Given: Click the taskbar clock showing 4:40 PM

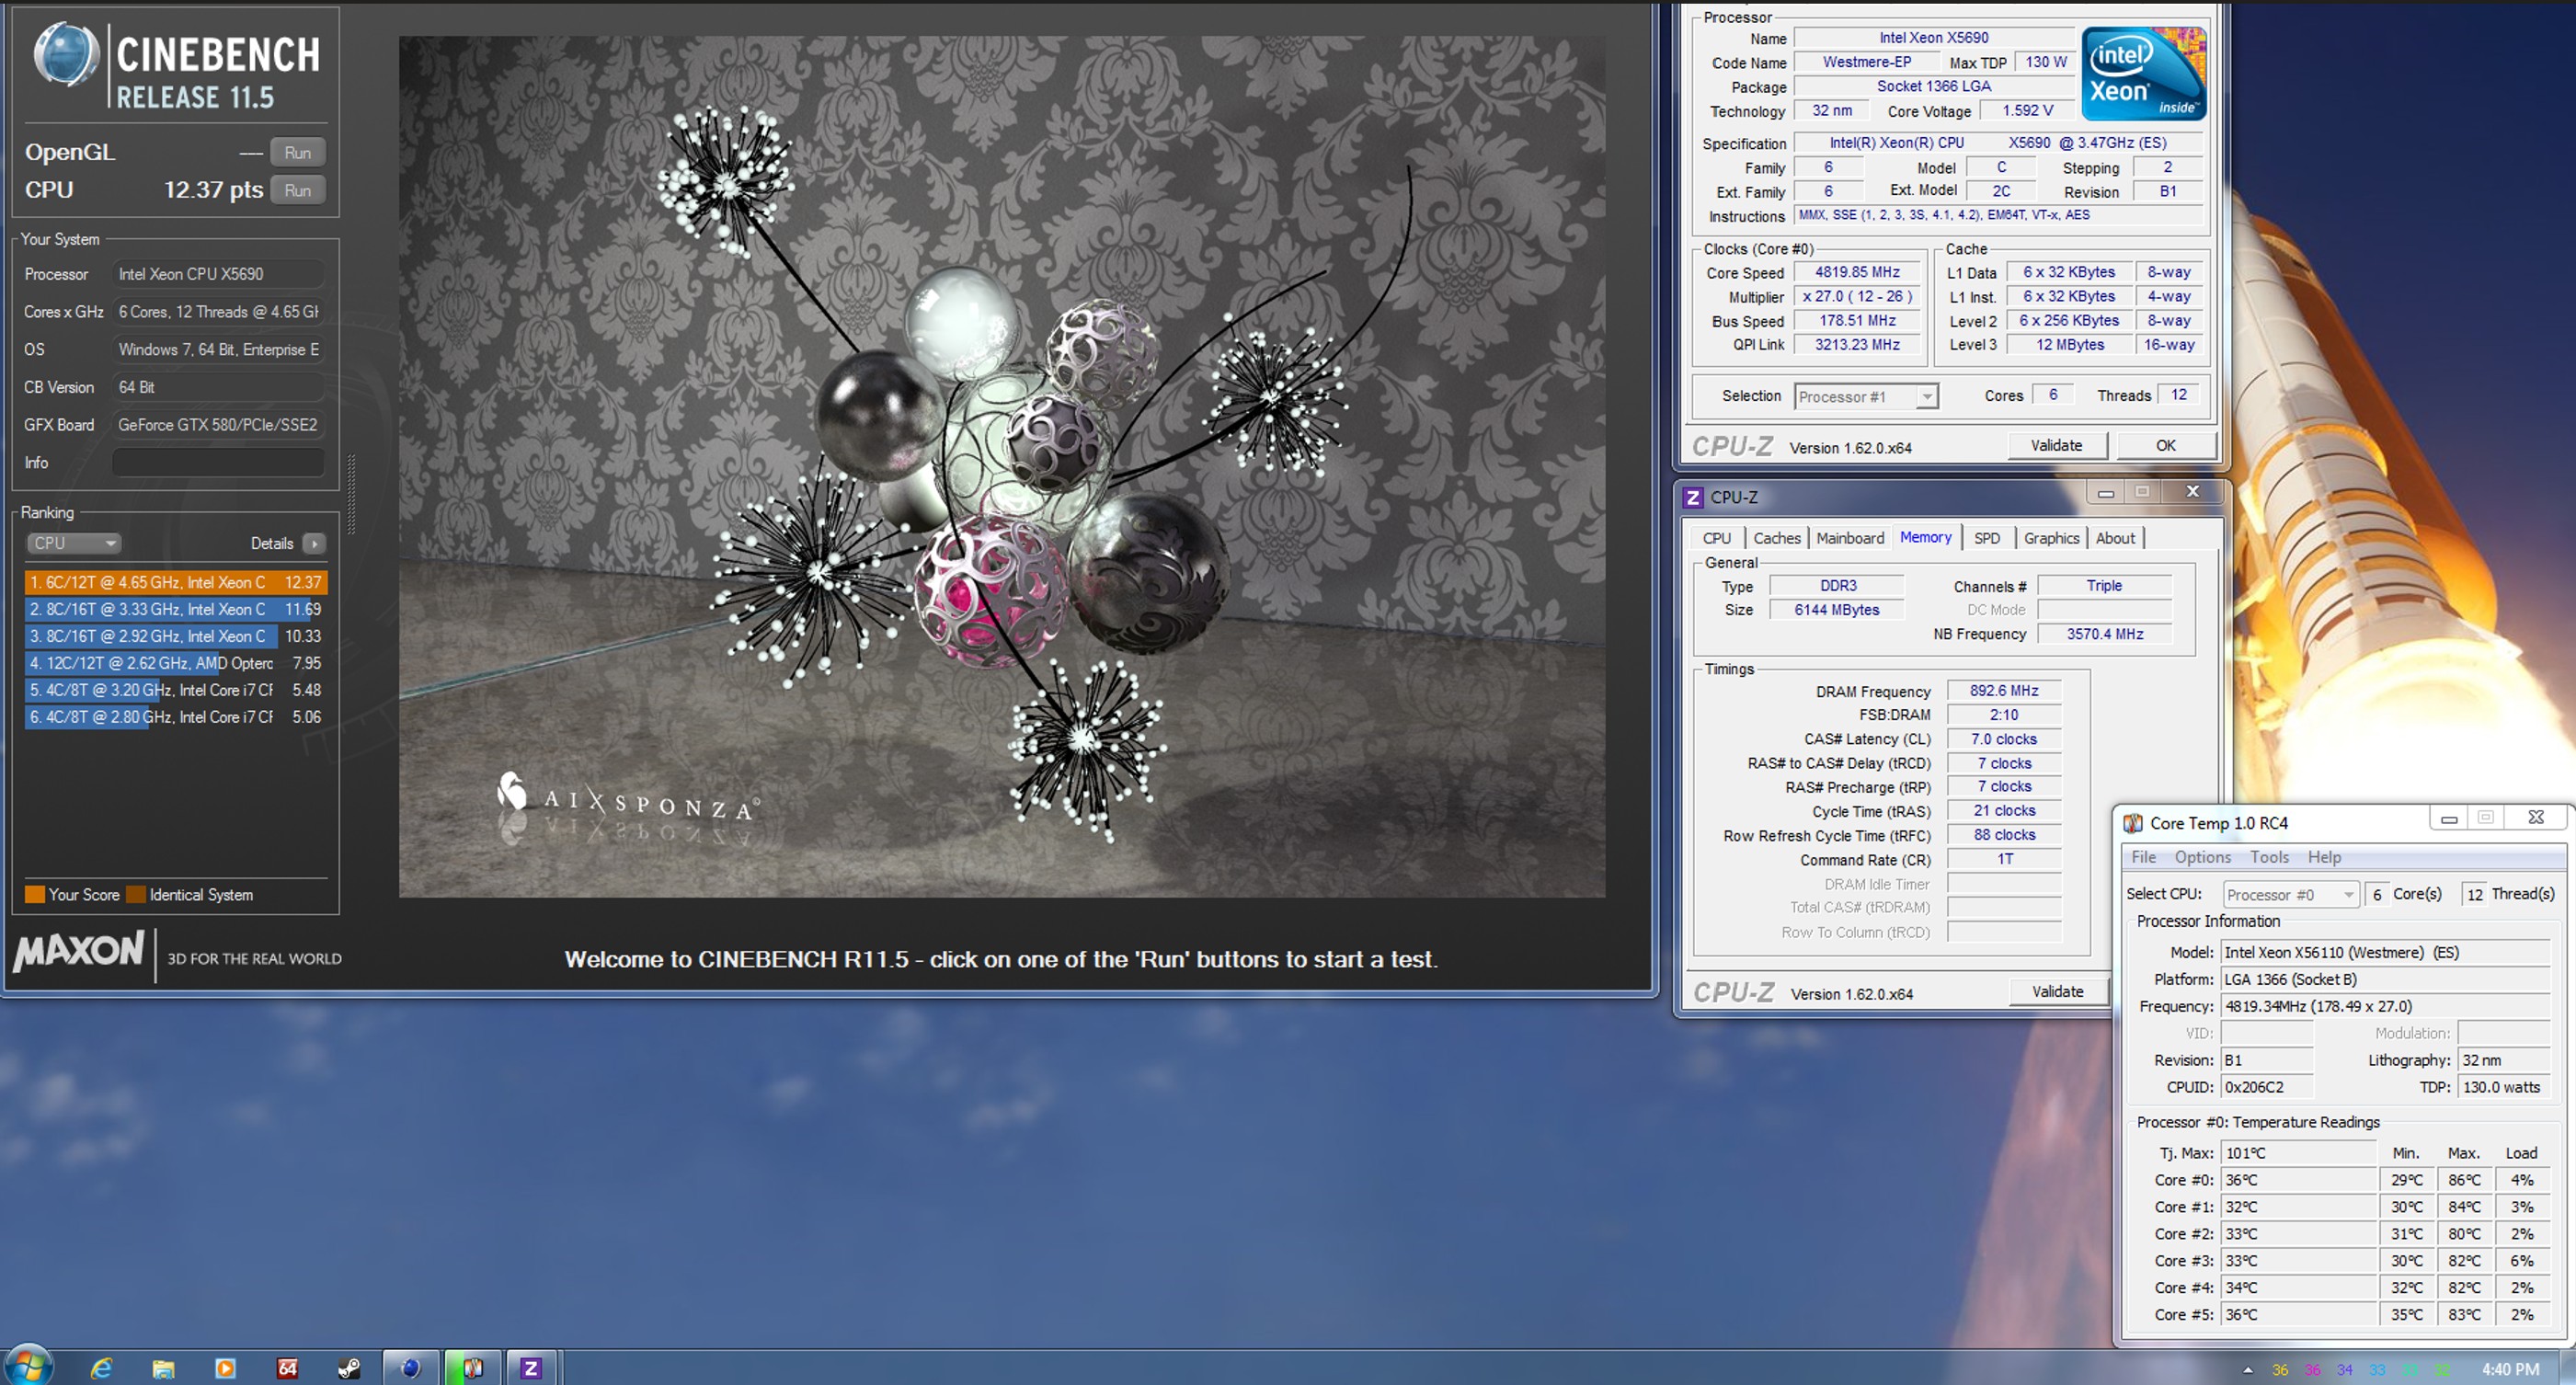Looking at the screenshot, I should click(x=2510, y=1370).
